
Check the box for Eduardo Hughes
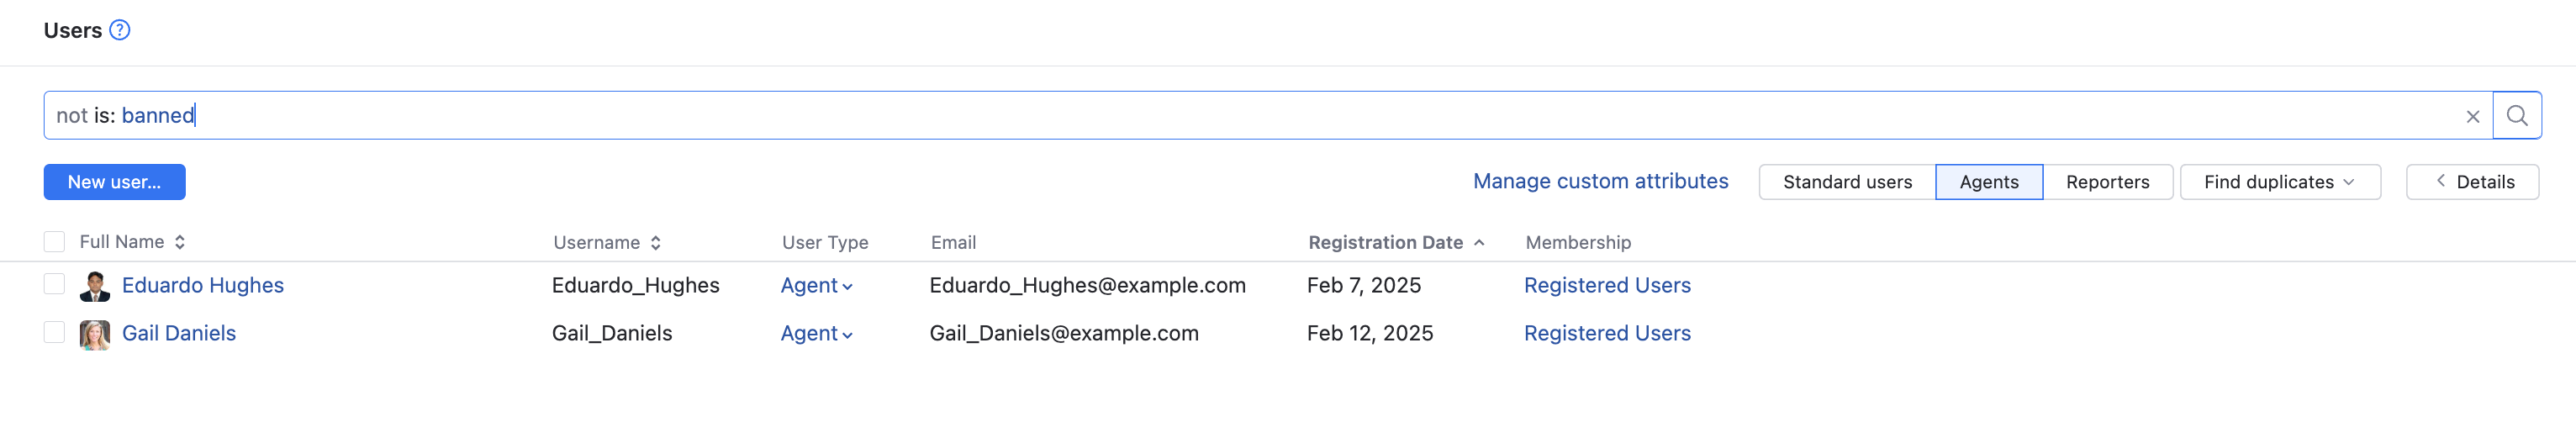(54, 285)
